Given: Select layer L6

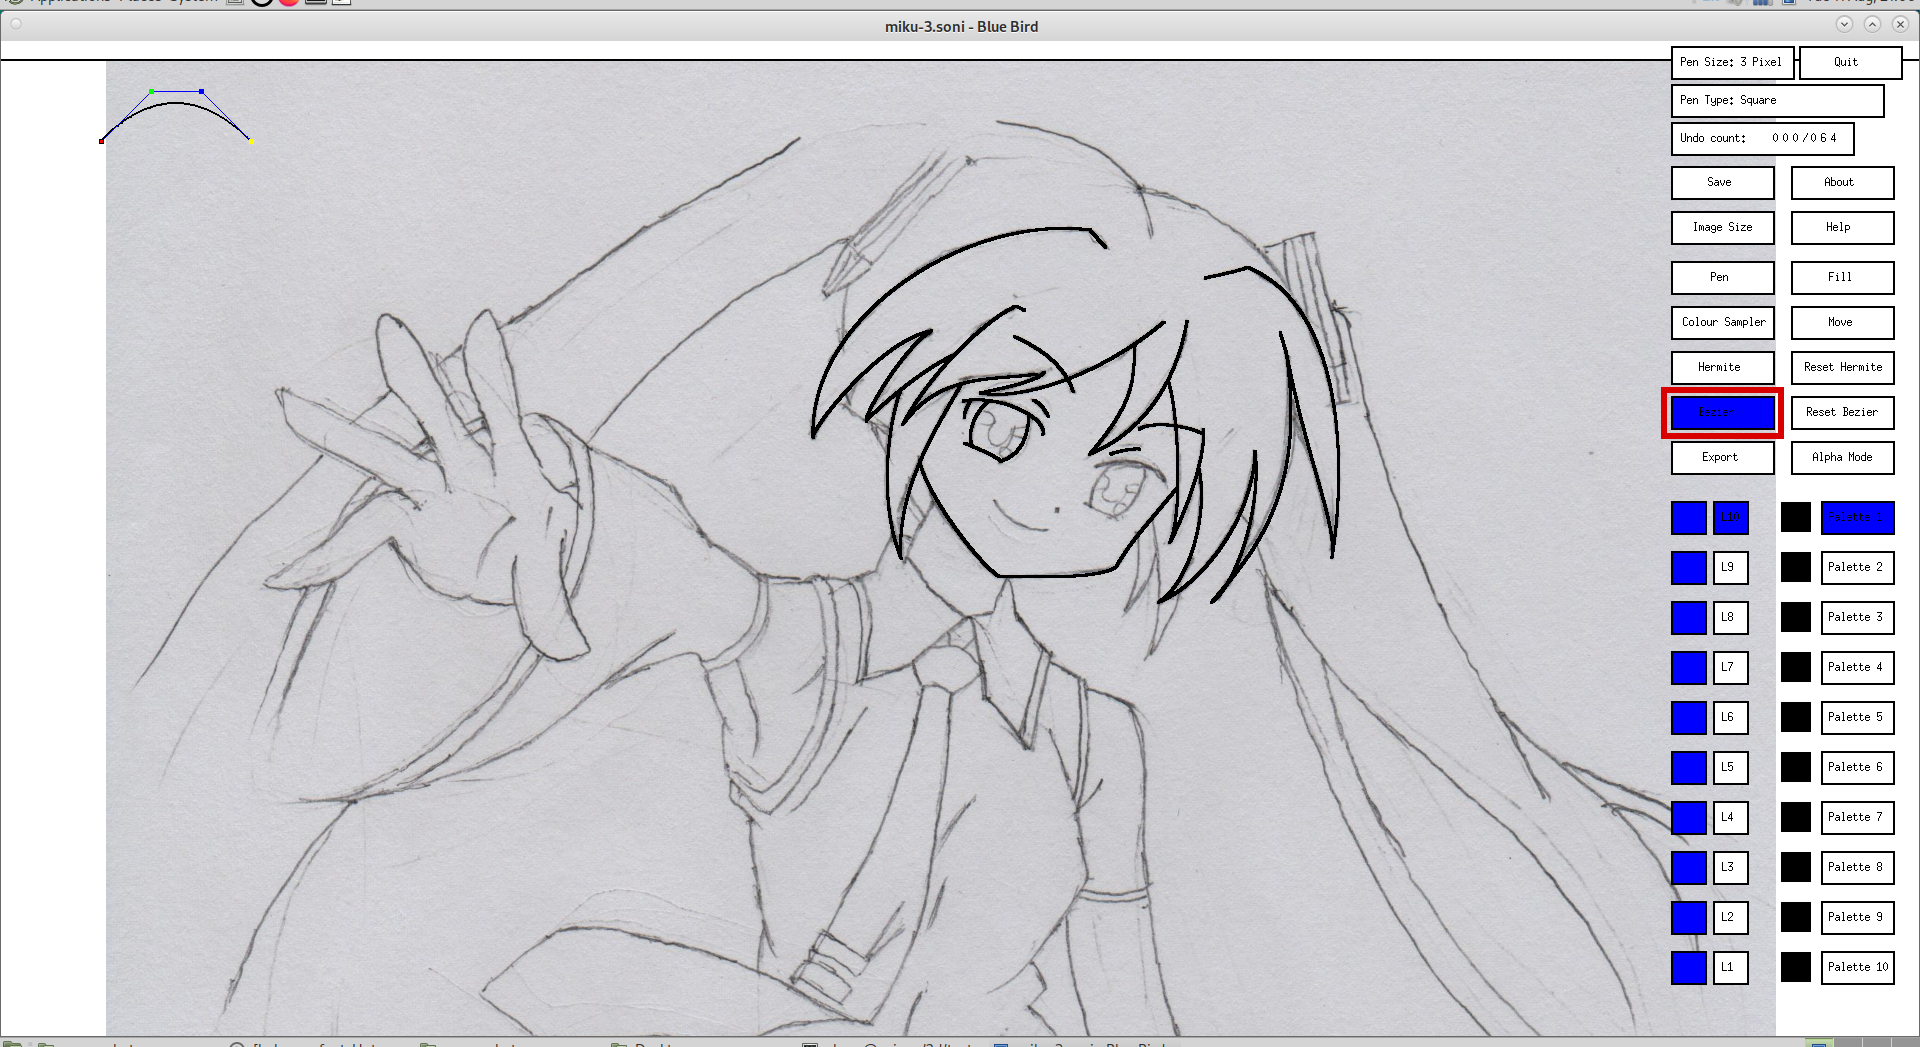Looking at the screenshot, I should (1730, 718).
